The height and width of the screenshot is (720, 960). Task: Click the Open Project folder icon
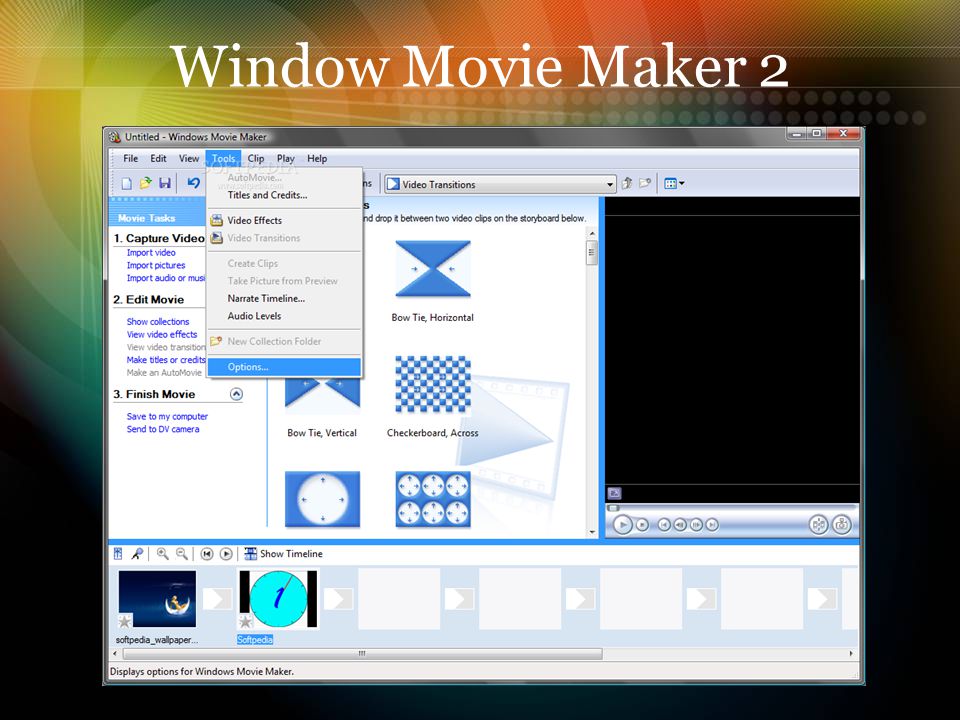[145, 183]
